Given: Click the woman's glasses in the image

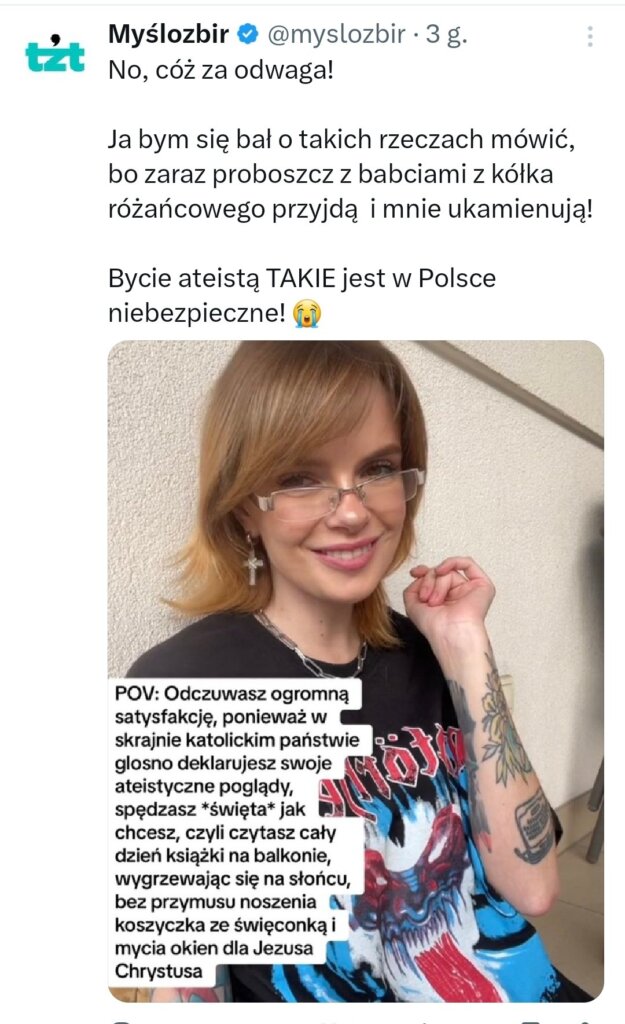Looking at the screenshot, I should 339,494.
